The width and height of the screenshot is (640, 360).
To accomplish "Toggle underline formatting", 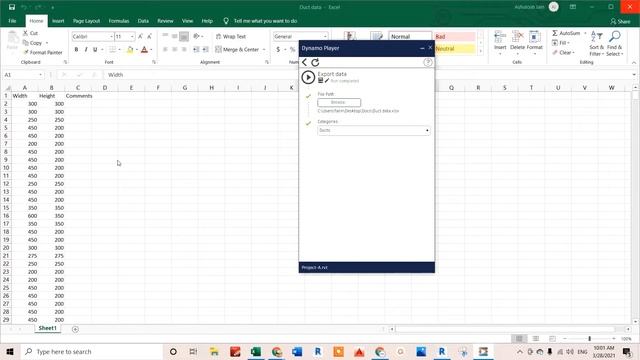I will pyautogui.click(x=95, y=49).
